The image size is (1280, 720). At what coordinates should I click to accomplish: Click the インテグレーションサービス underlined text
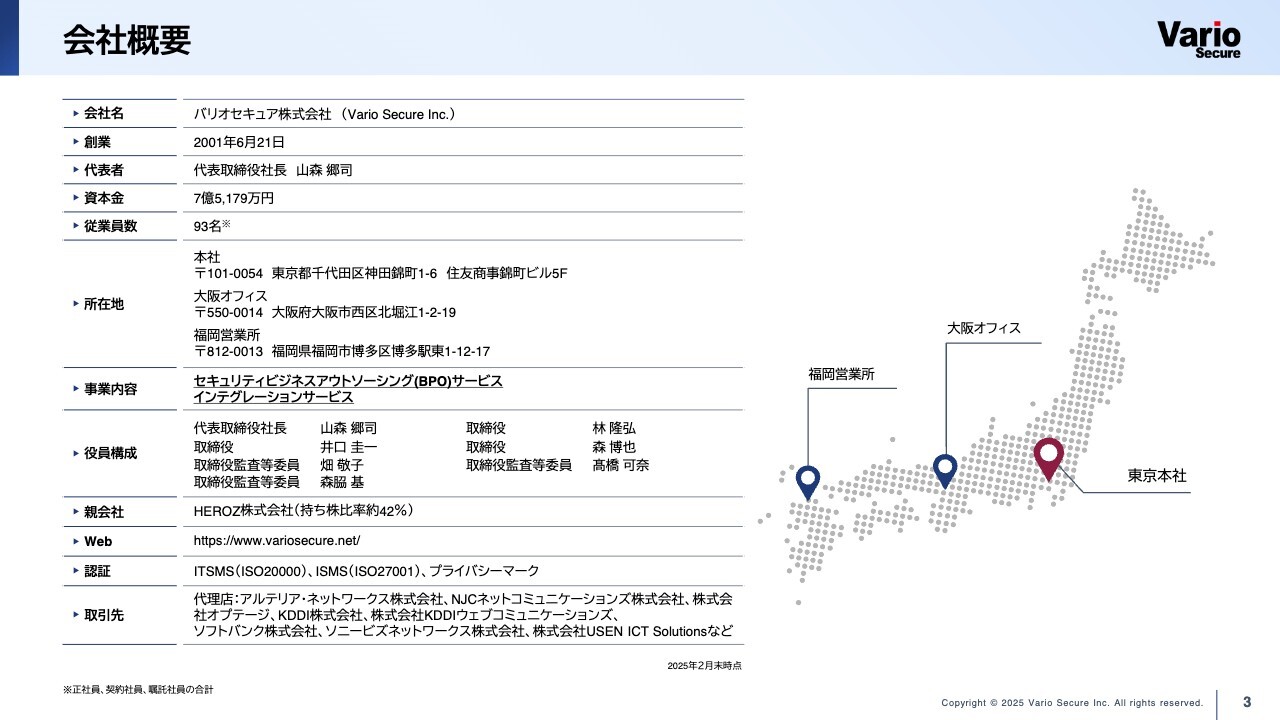pyautogui.click(x=273, y=398)
